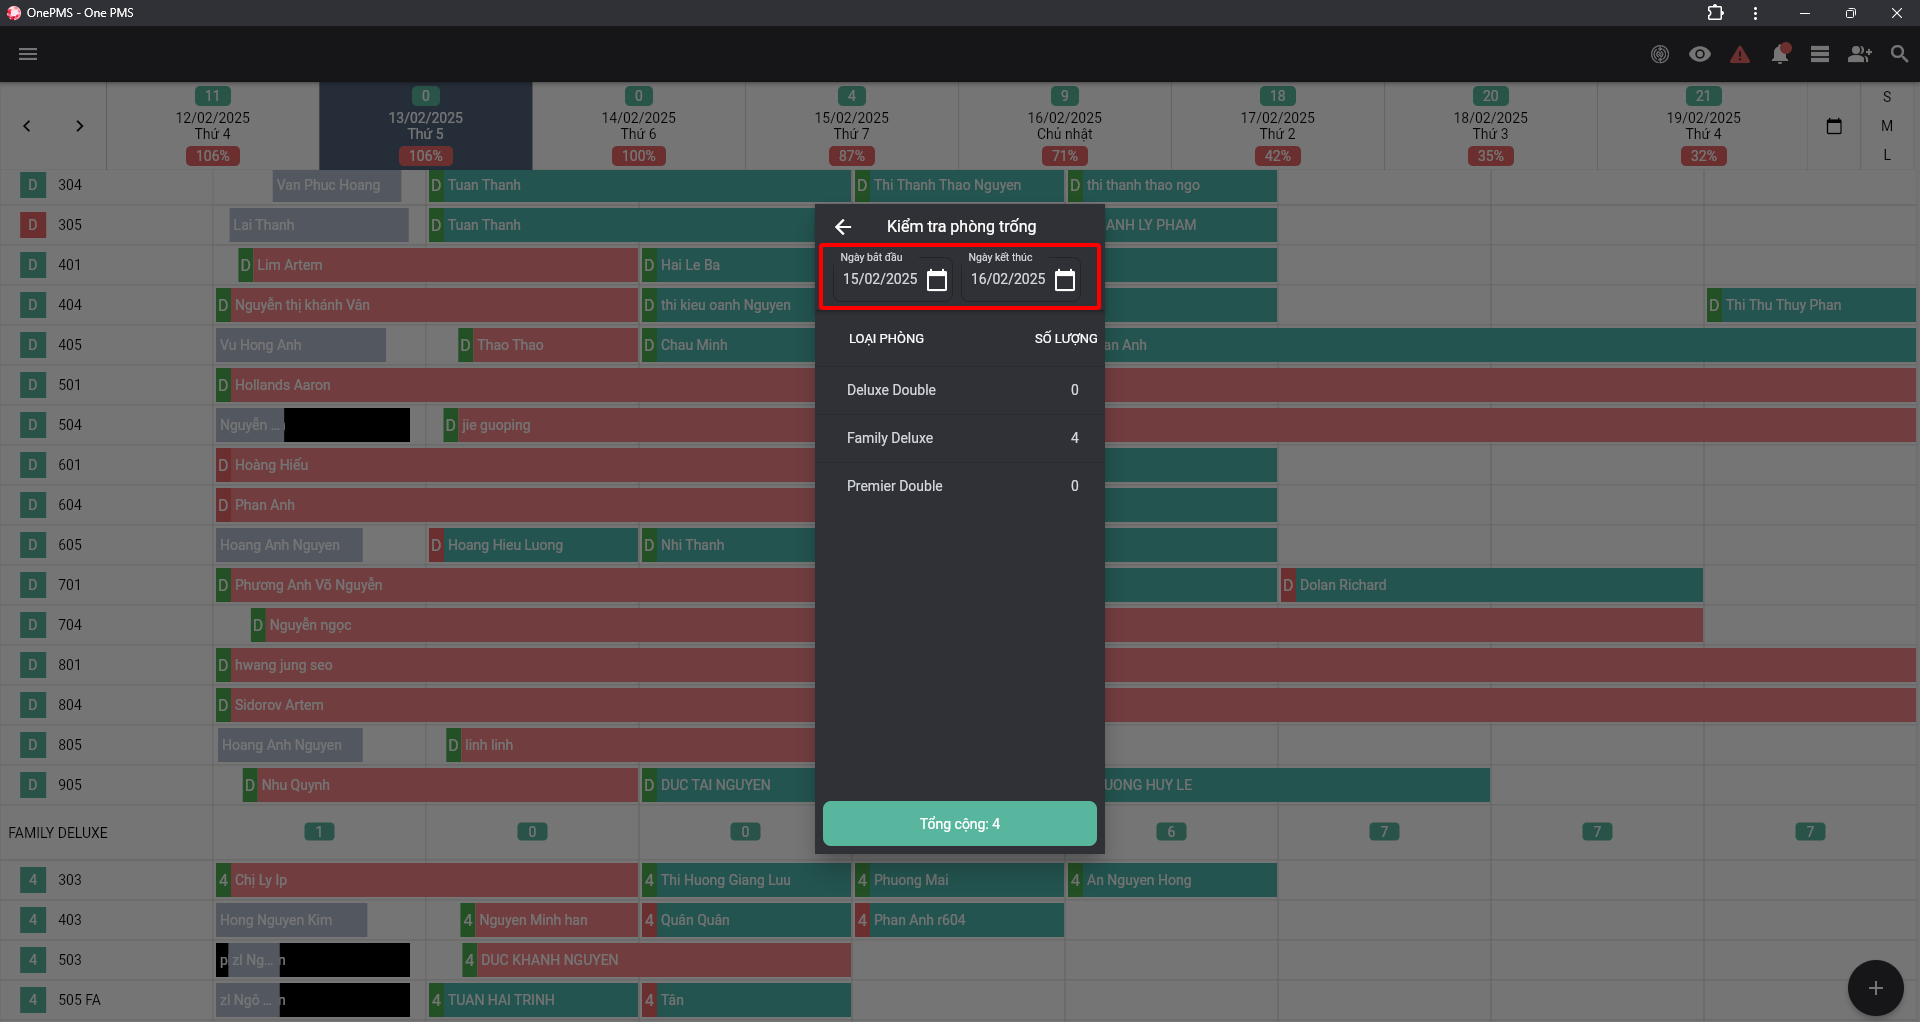Screen dimensions: 1920x1022
Task: Select the 17/02/2025 Thứ 2 date column header
Action: point(1278,126)
